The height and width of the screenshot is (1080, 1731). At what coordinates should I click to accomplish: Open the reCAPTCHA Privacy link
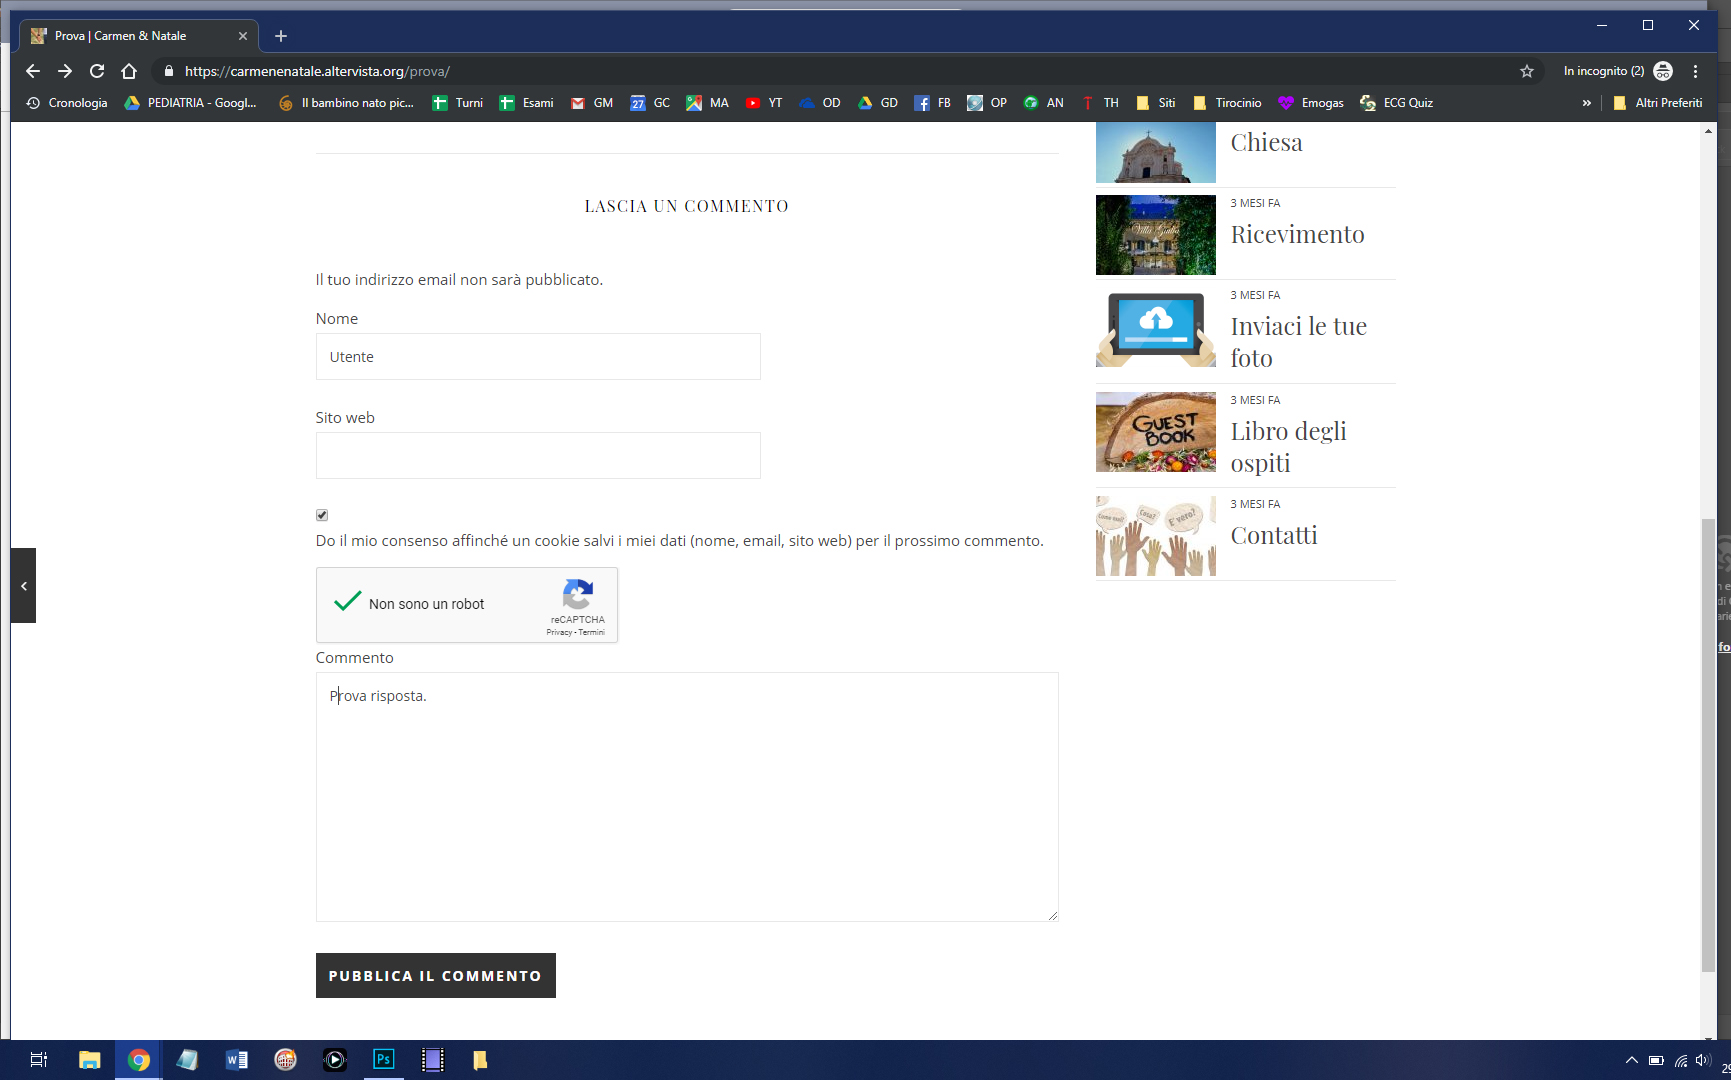[x=559, y=632]
